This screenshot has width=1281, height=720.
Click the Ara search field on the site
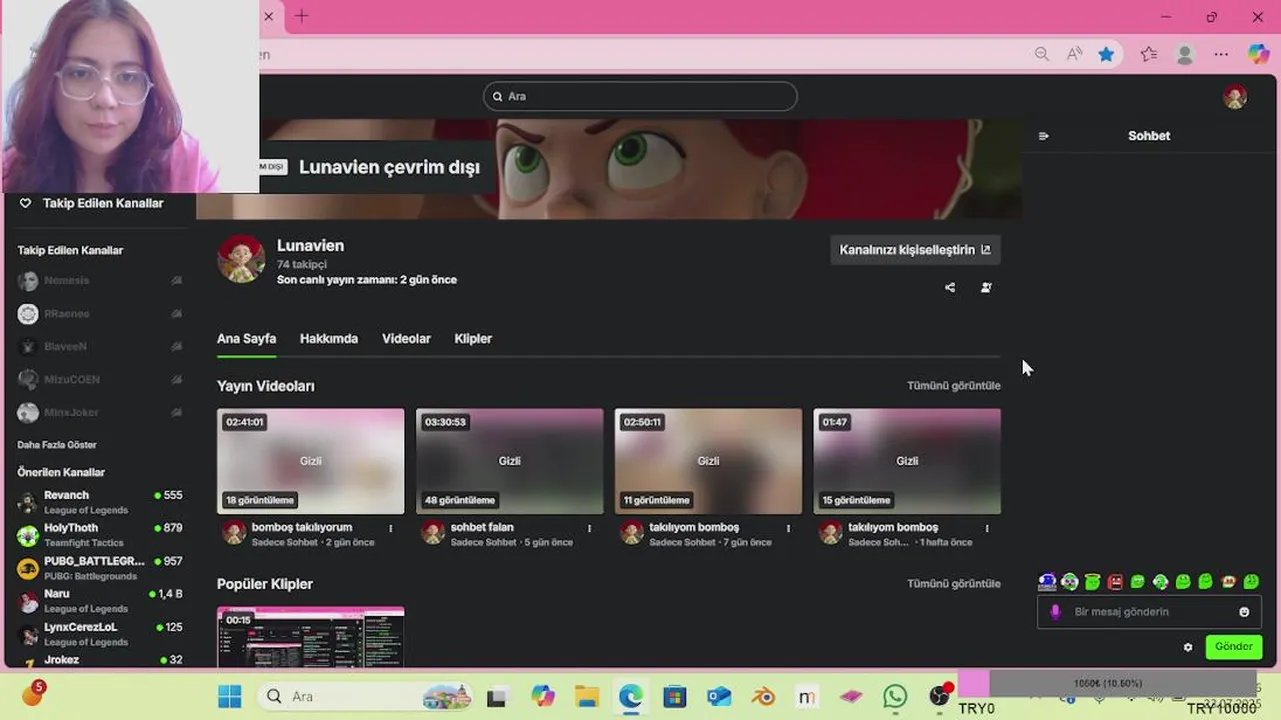pyautogui.click(x=640, y=96)
